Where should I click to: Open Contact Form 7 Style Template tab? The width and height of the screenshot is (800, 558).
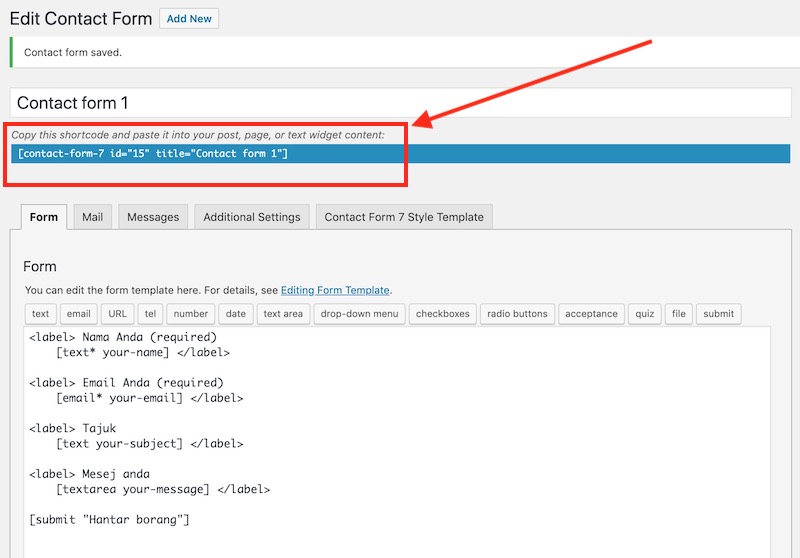[404, 217]
